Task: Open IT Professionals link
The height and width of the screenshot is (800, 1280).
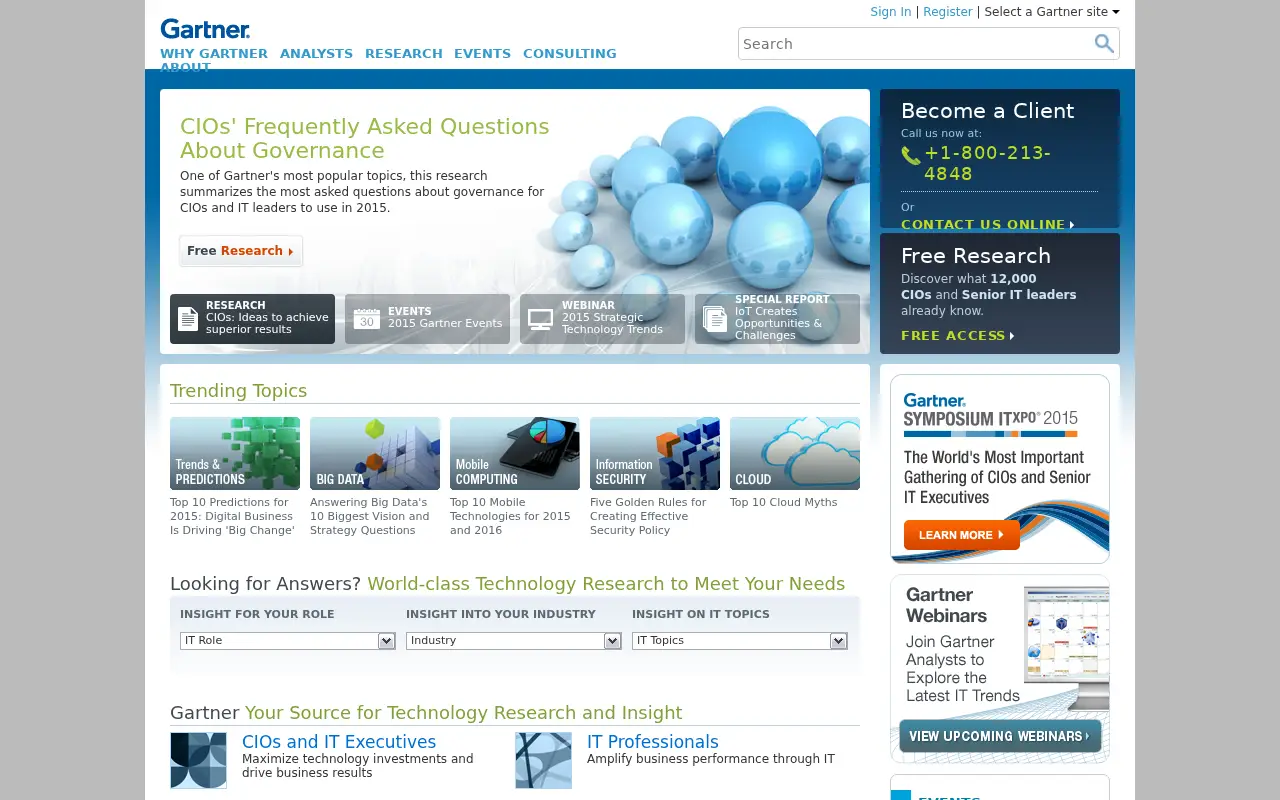Action: point(653,742)
